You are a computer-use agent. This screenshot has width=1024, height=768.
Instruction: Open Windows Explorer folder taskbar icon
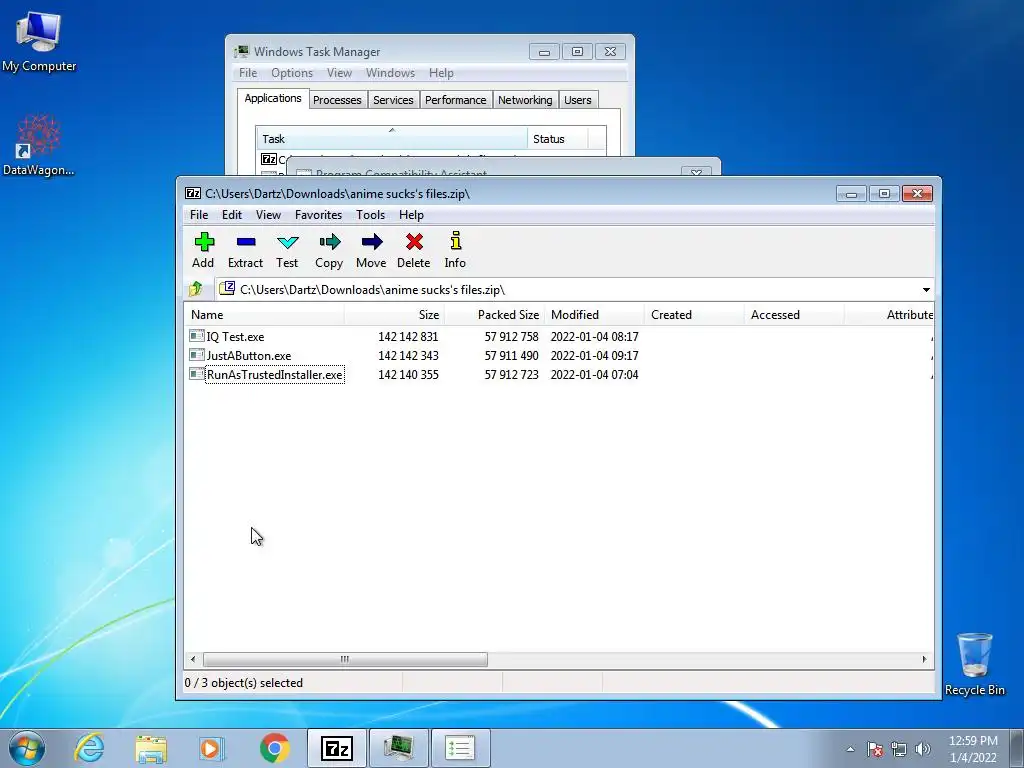coord(151,749)
